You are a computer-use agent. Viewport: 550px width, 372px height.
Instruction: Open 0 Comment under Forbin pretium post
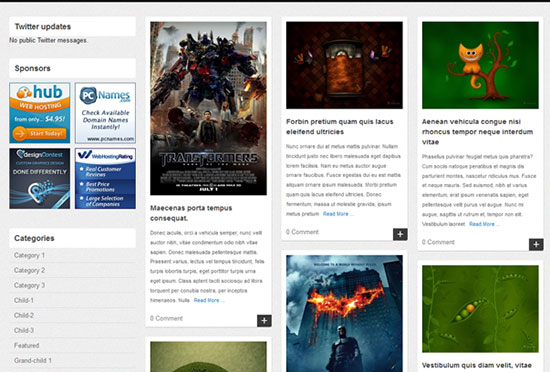(x=302, y=232)
